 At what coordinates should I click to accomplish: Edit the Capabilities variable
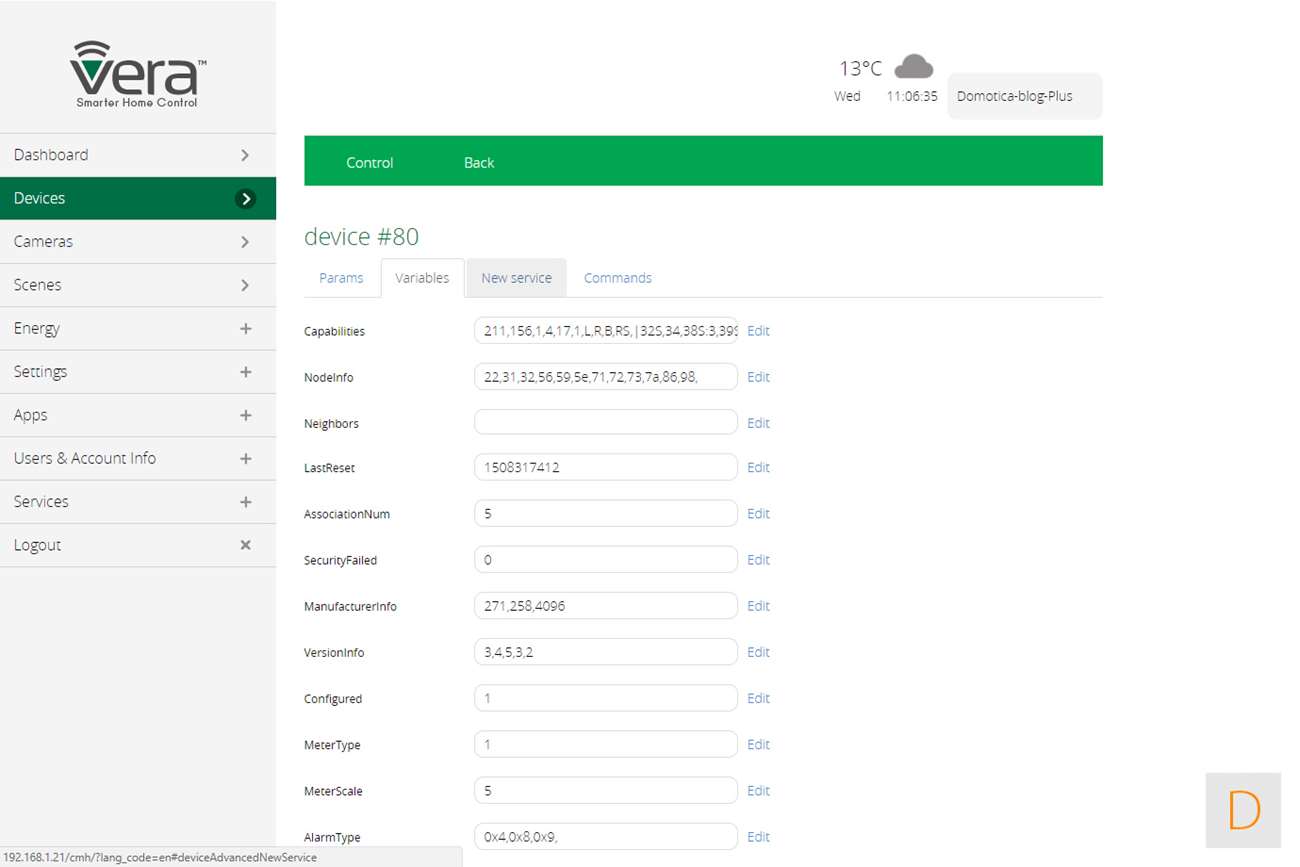[x=758, y=331]
